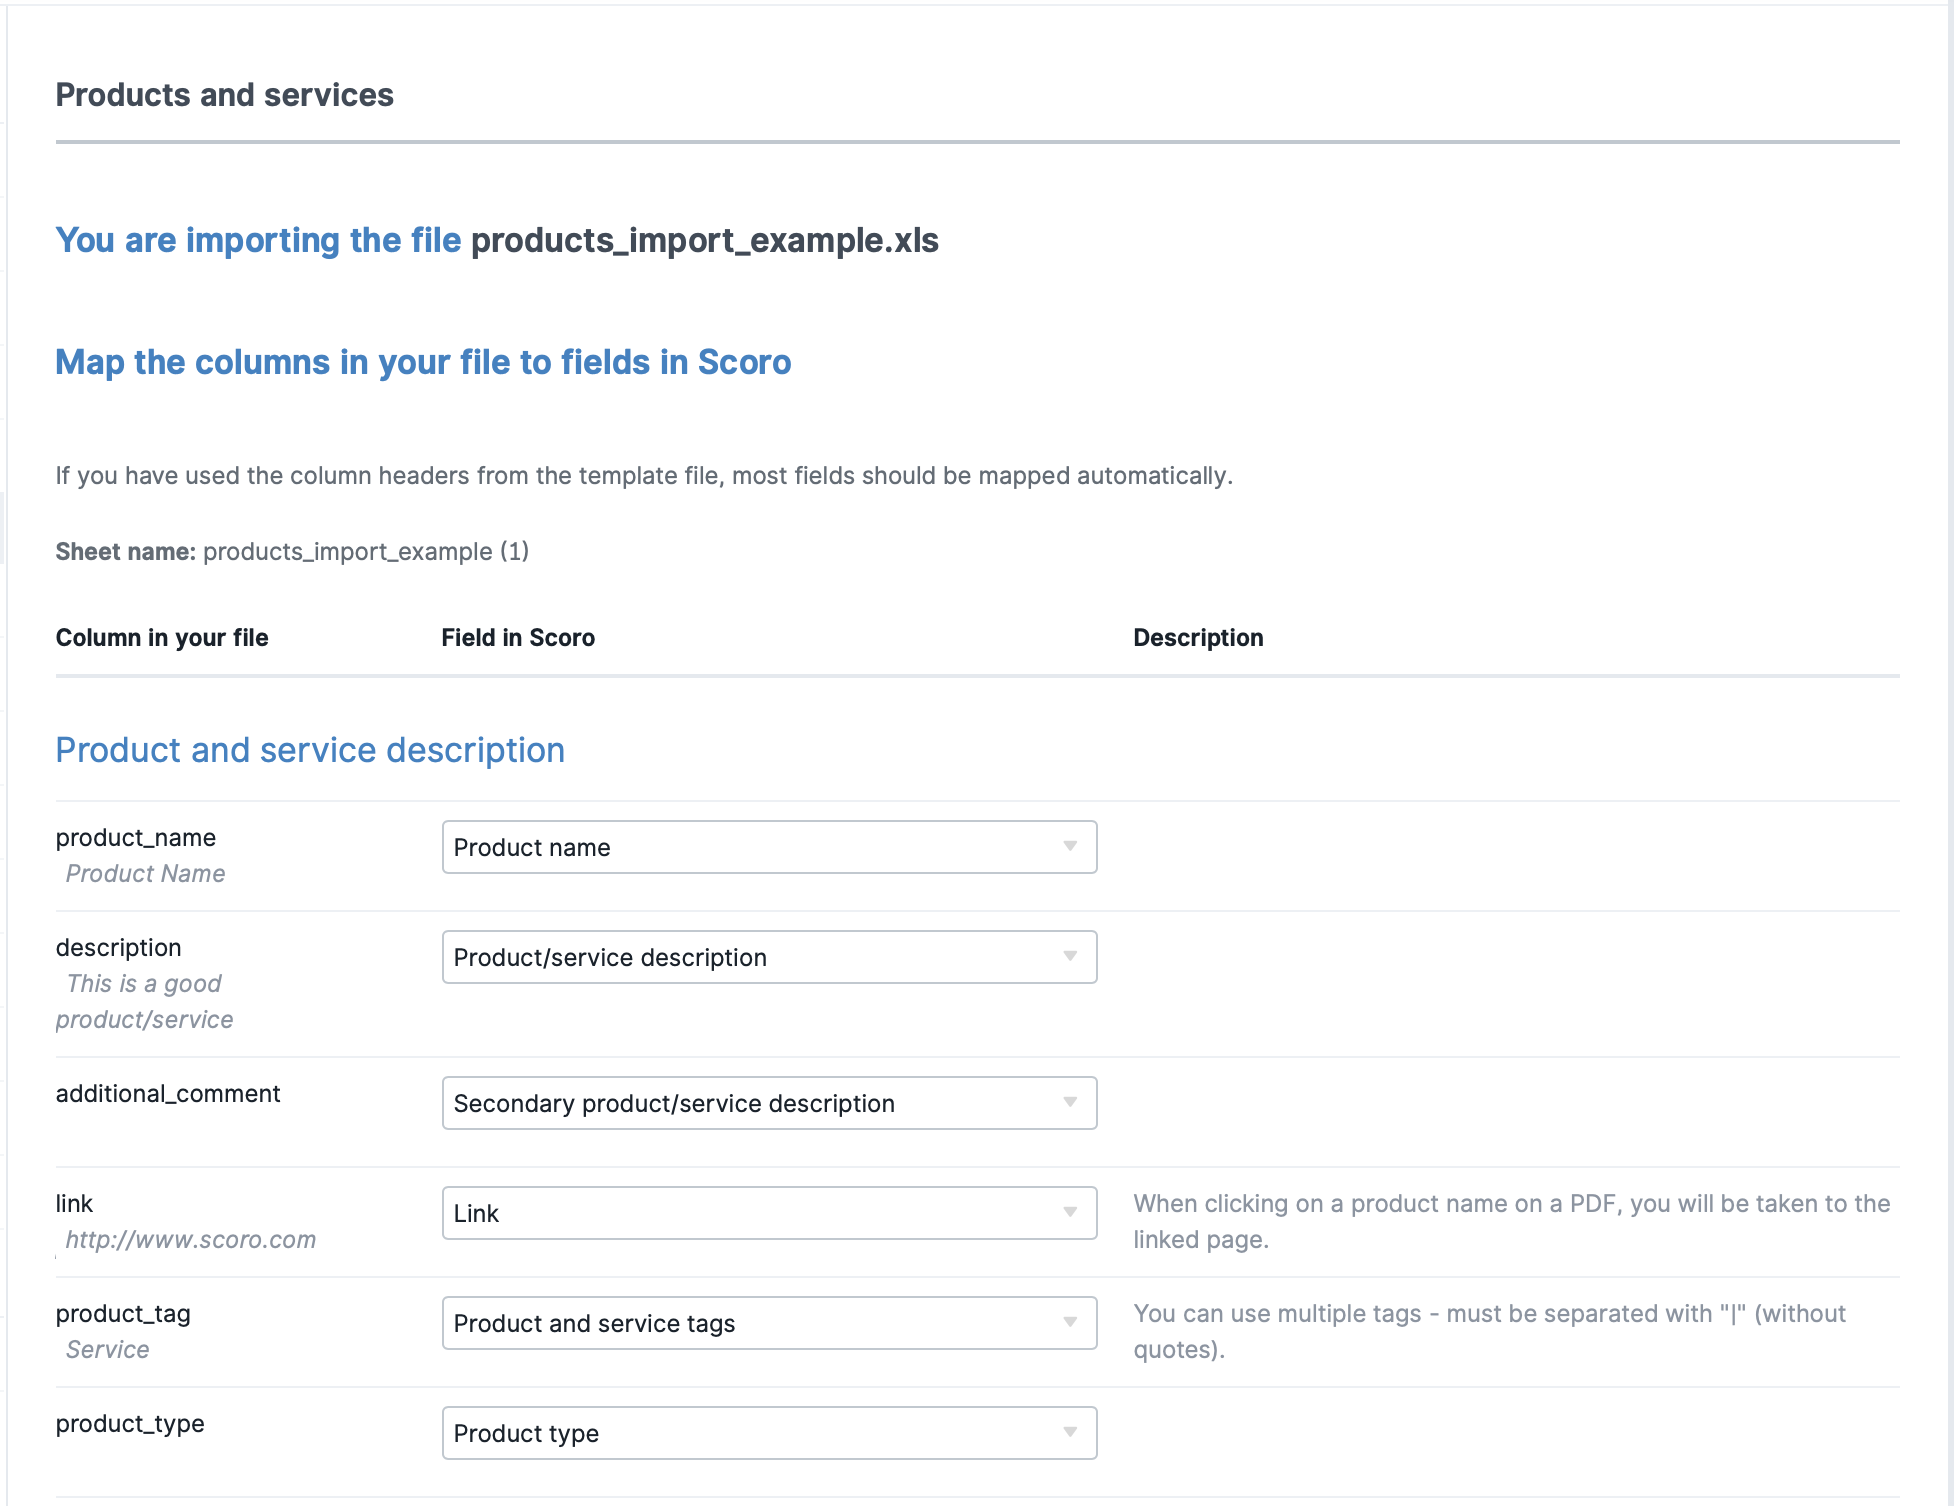Click the chevron on the Link field

click(1073, 1213)
